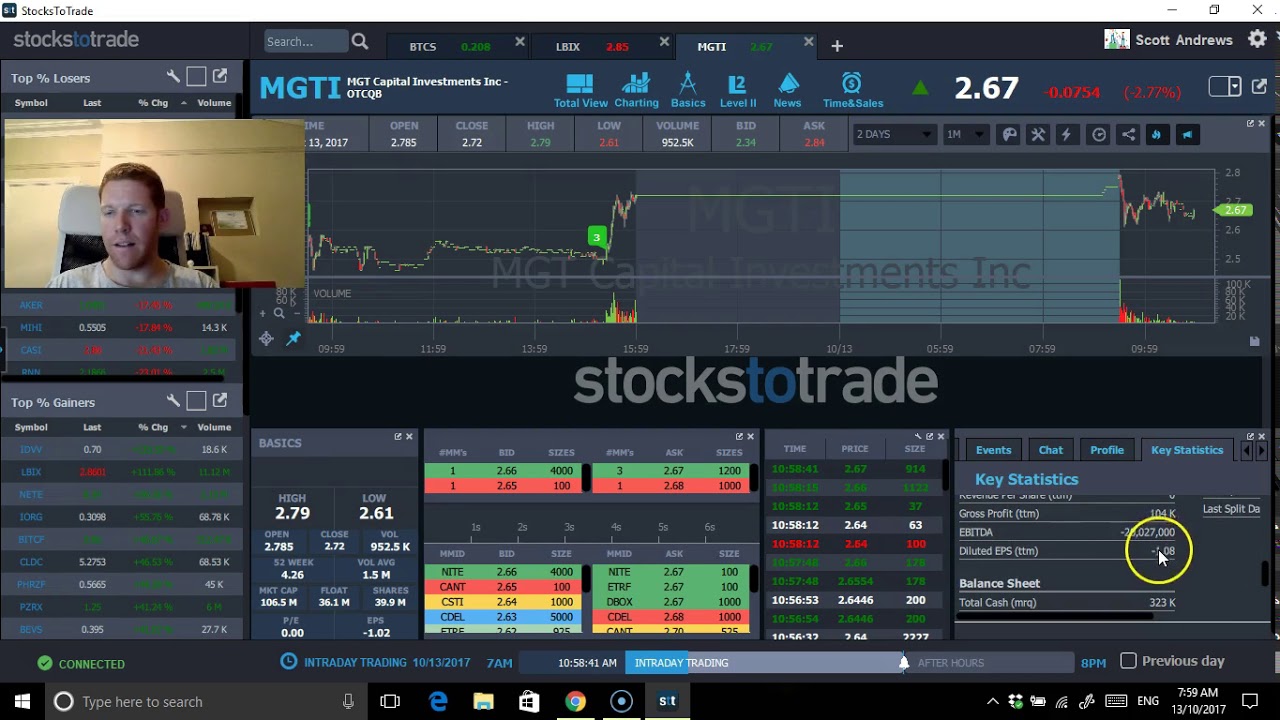Share the MGTI chart
Screen dimensions: 1280x720
pyautogui.click(x=1128, y=135)
